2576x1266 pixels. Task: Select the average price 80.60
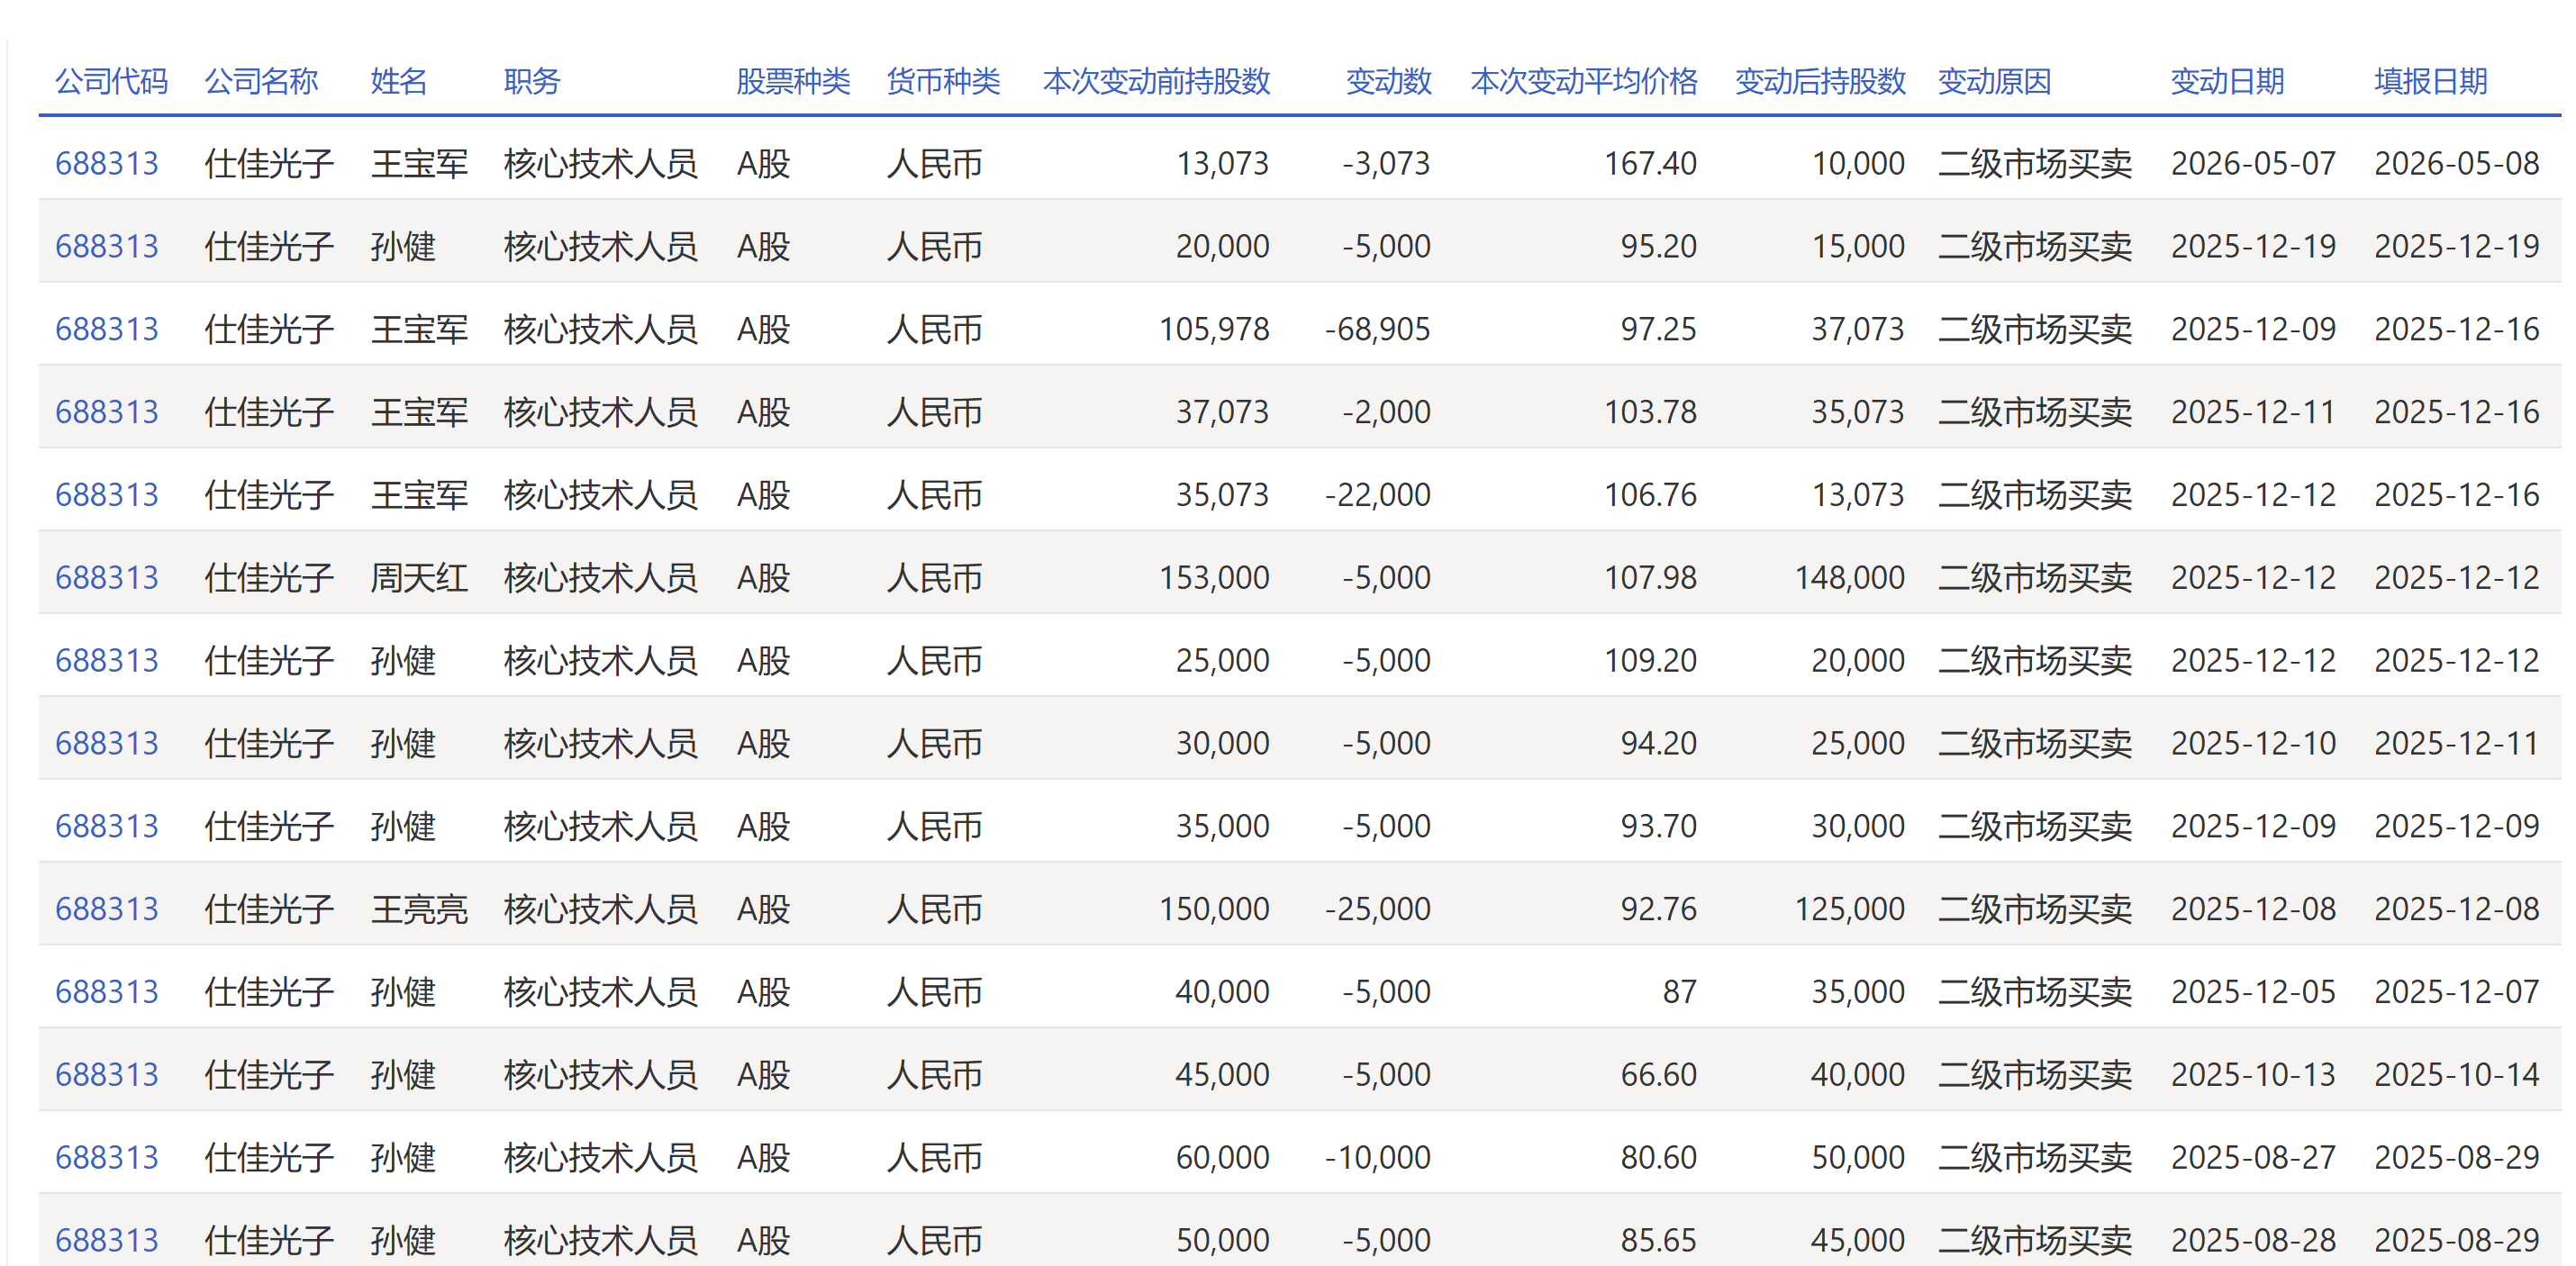pos(1659,1158)
